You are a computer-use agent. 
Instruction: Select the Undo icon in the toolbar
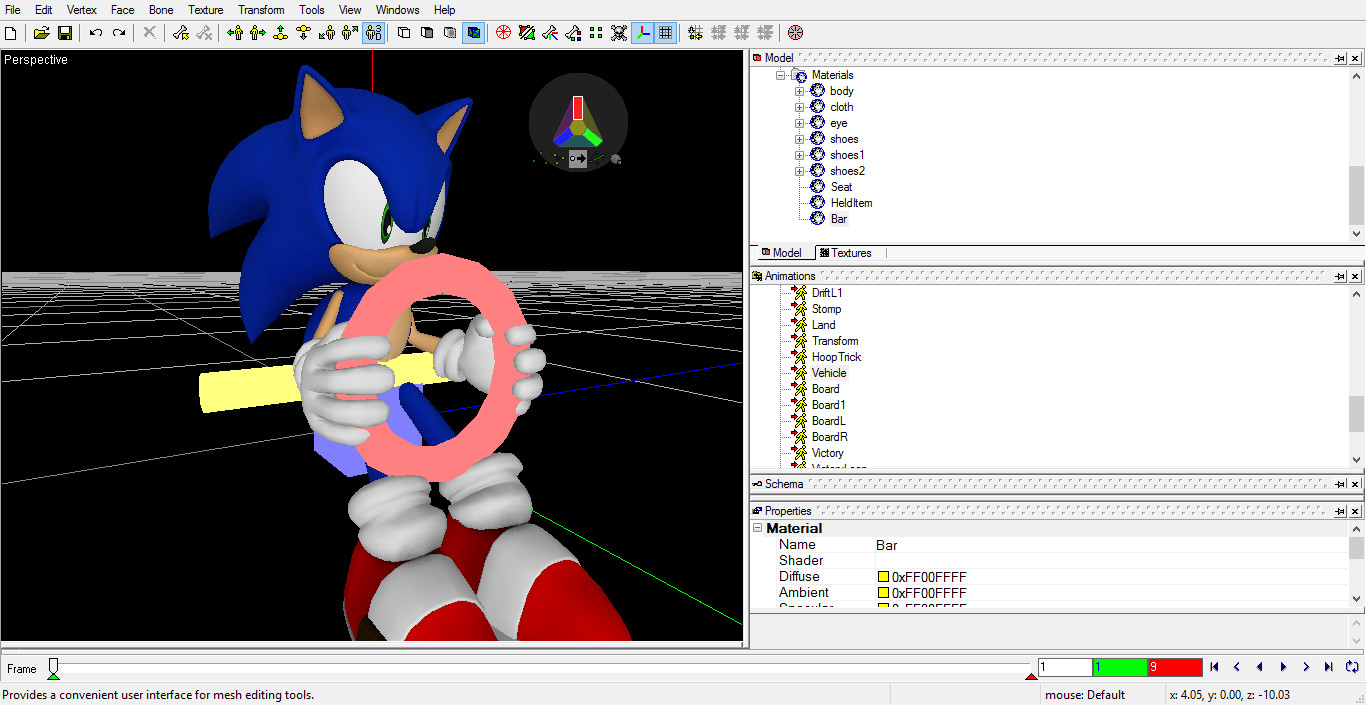pyautogui.click(x=95, y=32)
